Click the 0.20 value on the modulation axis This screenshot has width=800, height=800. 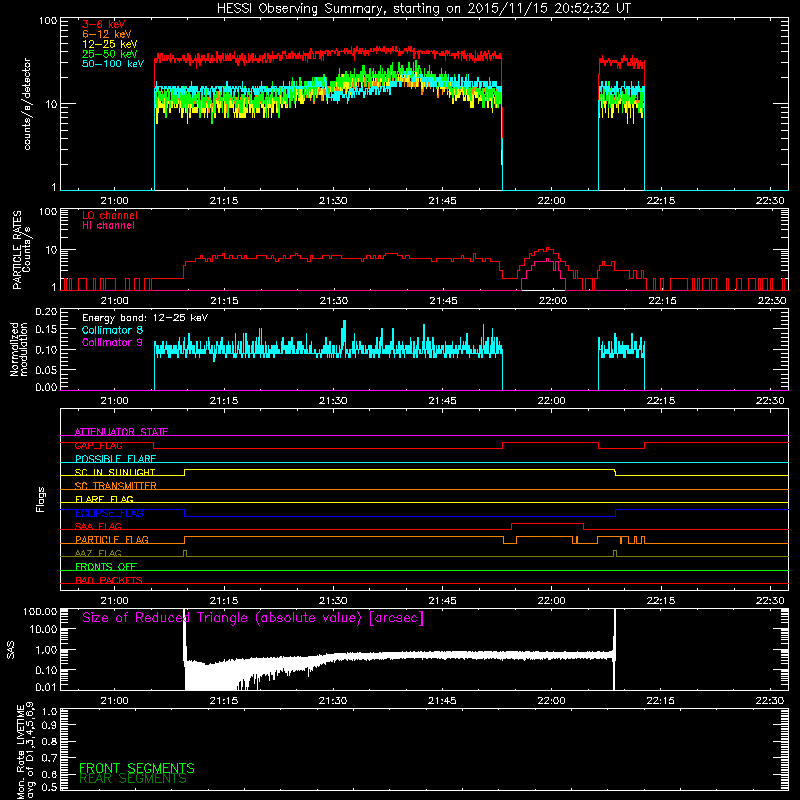46,312
